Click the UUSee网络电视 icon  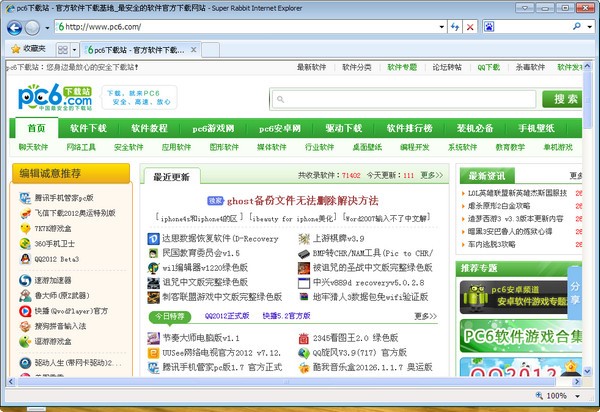[153, 353]
